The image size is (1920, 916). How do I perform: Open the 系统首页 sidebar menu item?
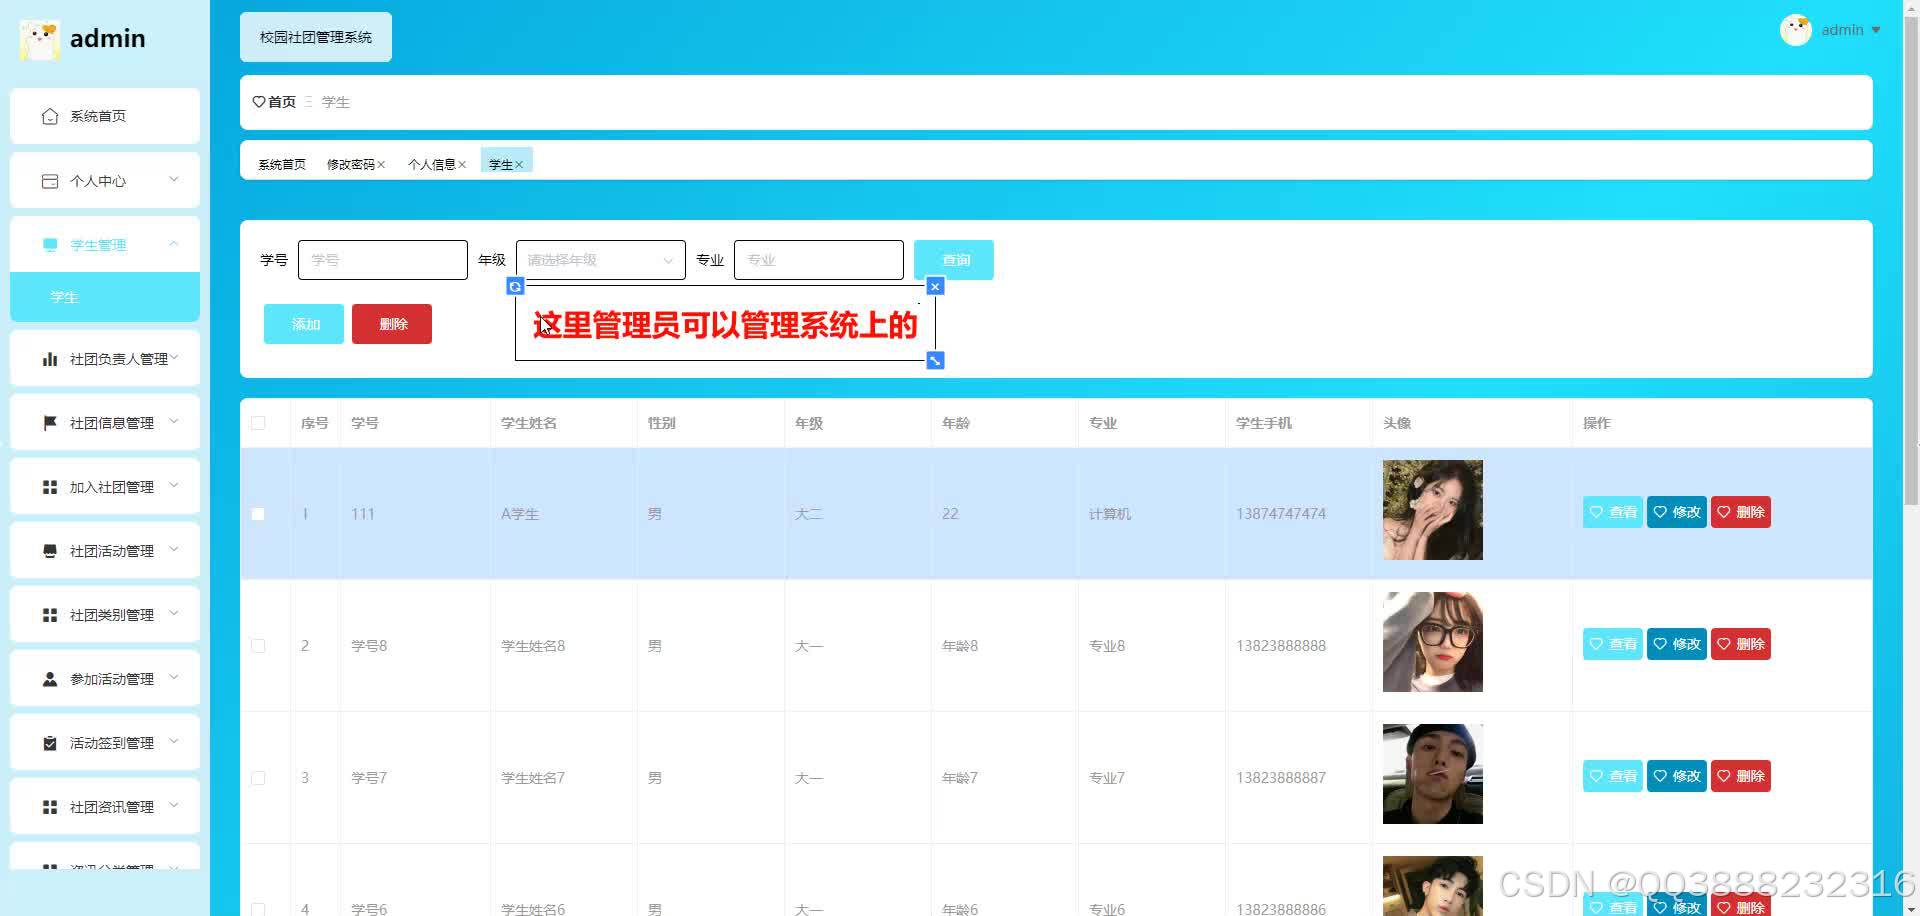click(x=105, y=116)
